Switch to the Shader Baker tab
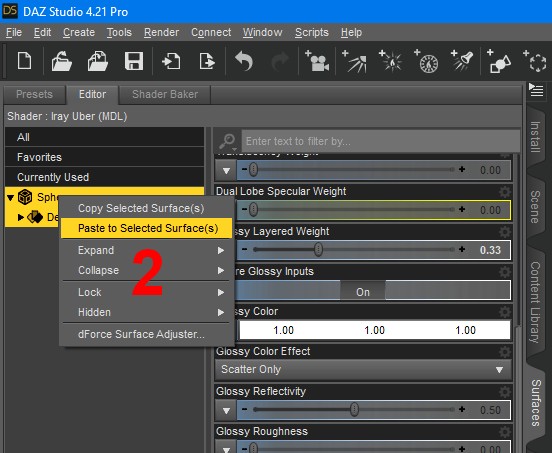Viewport: 552px width, 453px height. [x=165, y=94]
